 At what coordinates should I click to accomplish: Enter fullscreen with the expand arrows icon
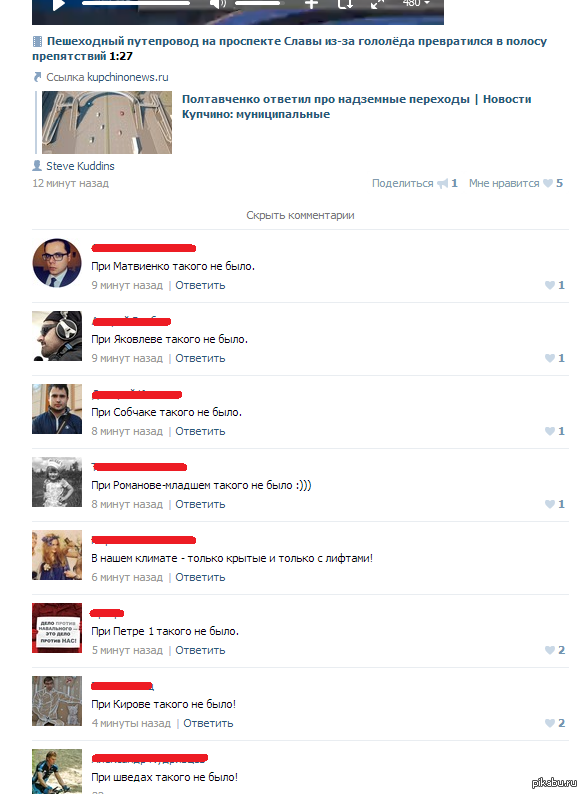point(377,4)
